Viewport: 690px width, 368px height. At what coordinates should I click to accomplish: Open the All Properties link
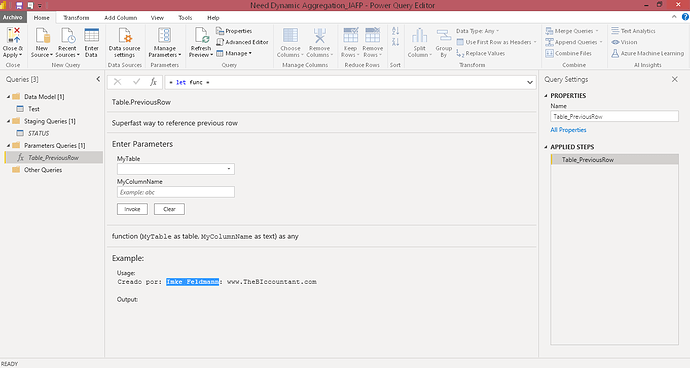(x=568, y=130)
